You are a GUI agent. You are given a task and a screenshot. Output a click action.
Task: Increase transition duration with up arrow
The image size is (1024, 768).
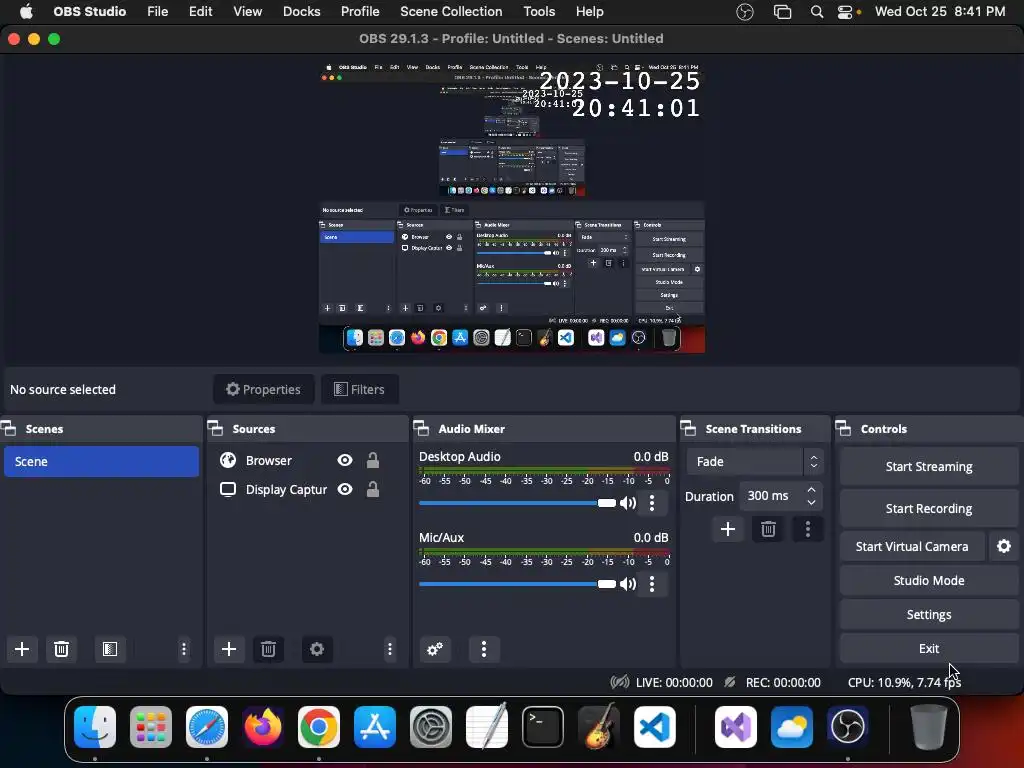tap(811, 490)
